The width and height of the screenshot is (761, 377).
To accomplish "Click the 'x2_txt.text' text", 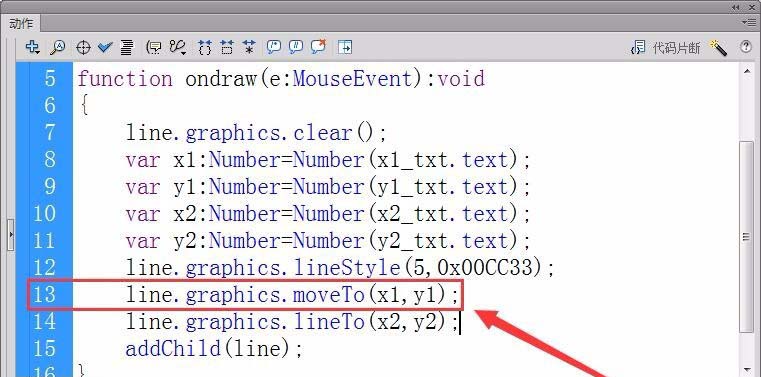I will pos(442,213).
